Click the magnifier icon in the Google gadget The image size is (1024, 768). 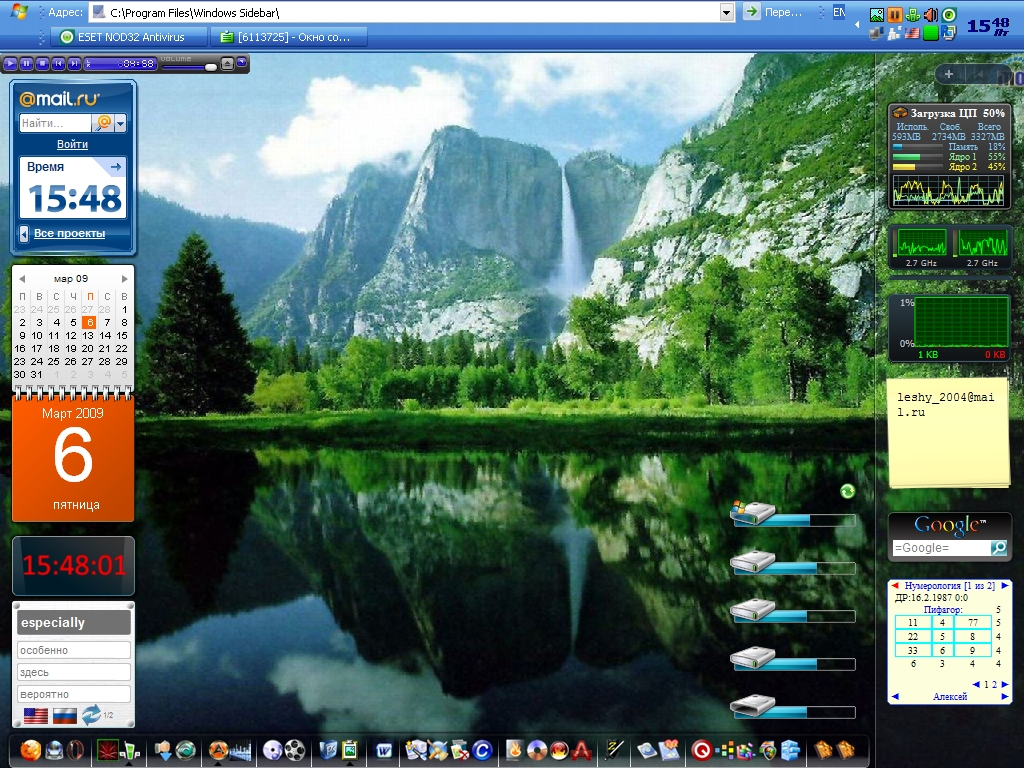998,548
